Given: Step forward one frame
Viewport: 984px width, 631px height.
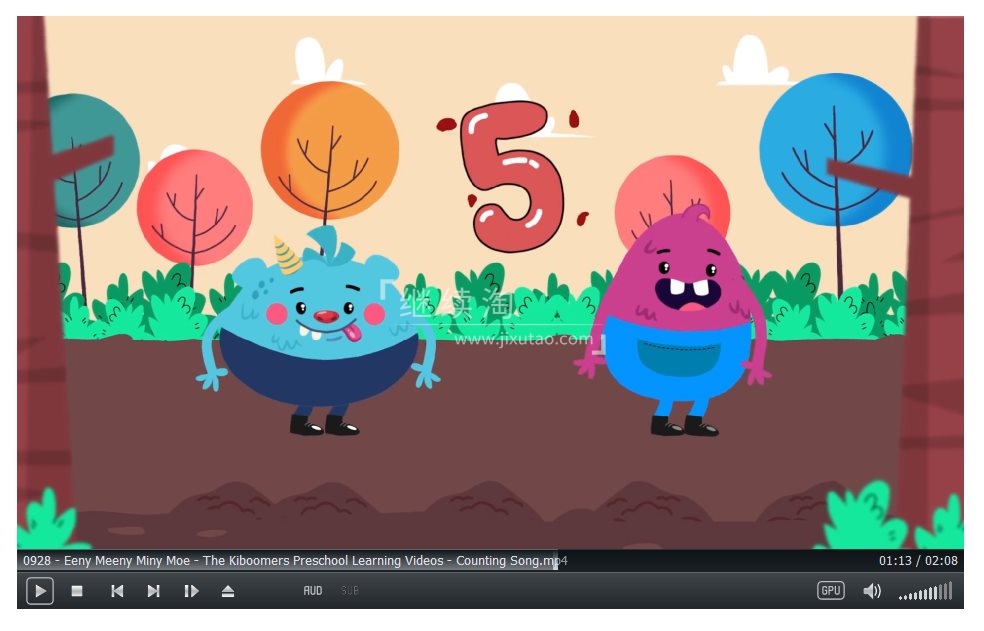Looking at the screenshot, I should [x=191, y=591].
